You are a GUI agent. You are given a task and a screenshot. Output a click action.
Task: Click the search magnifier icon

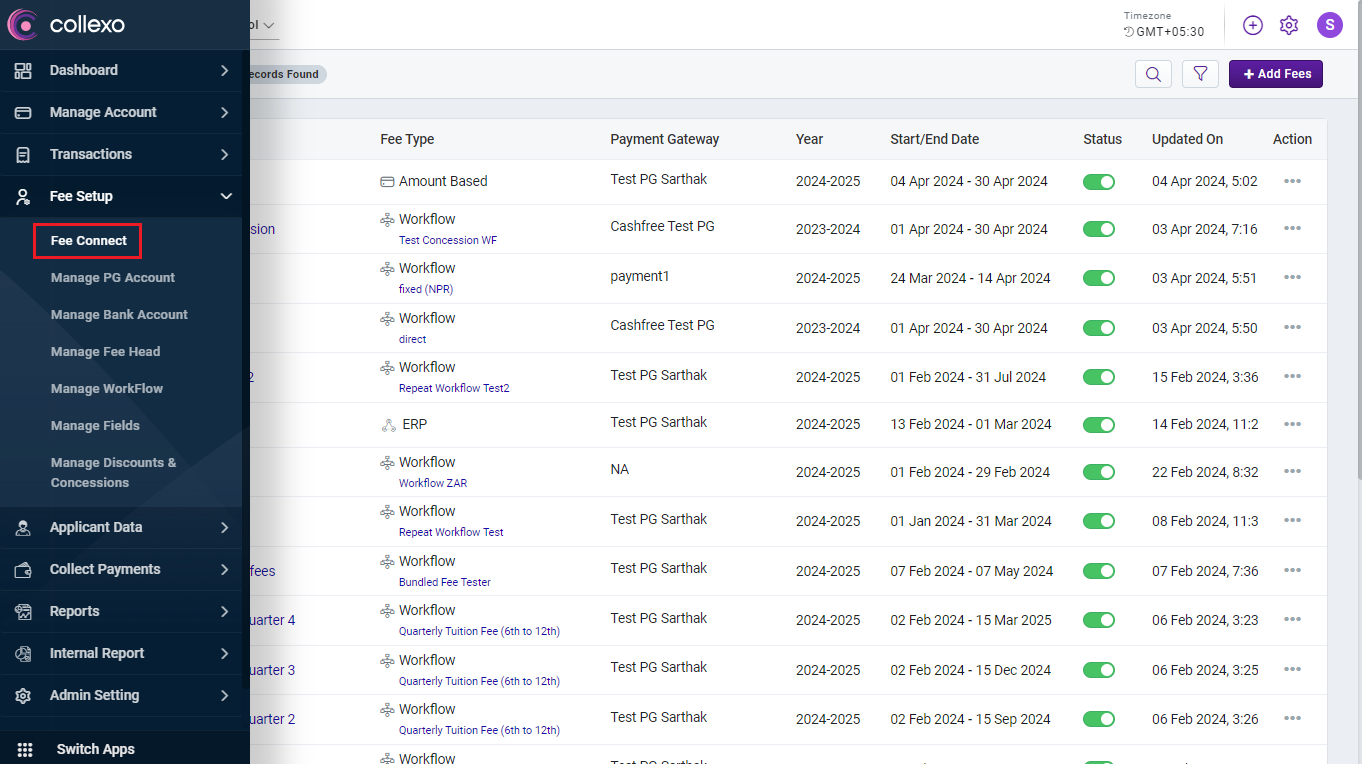click(x=1153, y=74)
